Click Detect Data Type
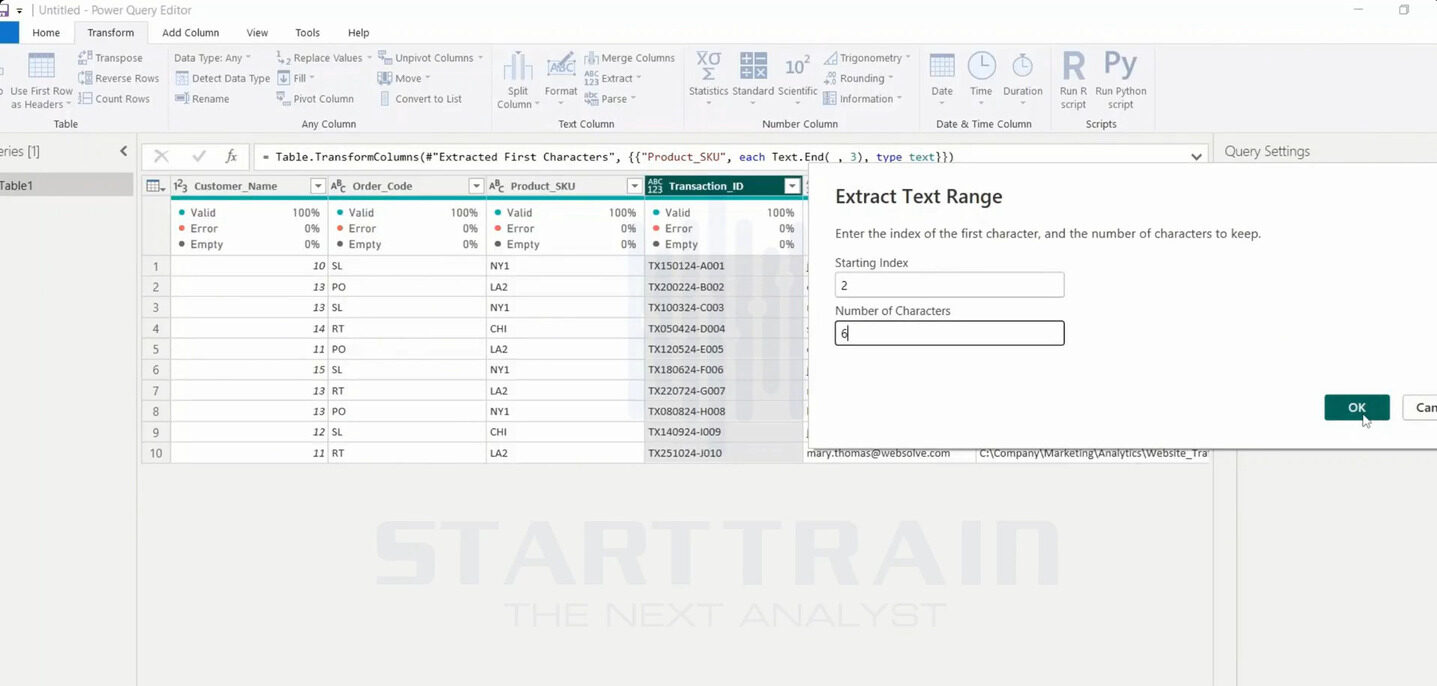This screenshot has width=1437, height=686. 222,78
